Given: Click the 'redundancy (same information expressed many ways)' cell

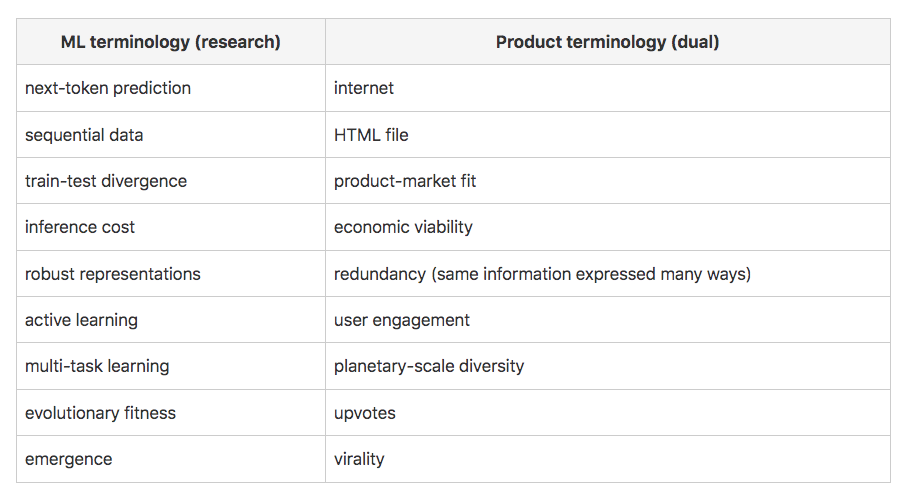Looking at the screenshot, I should click(542, 274).
